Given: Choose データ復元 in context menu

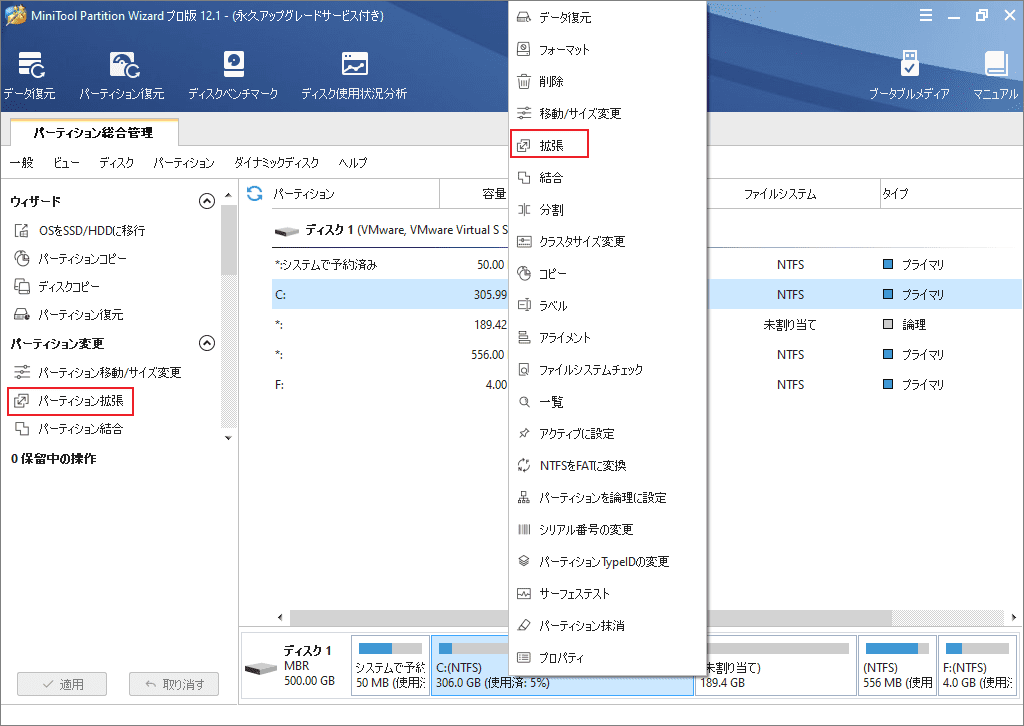Looking at the screenshot, I should [607, 18].
